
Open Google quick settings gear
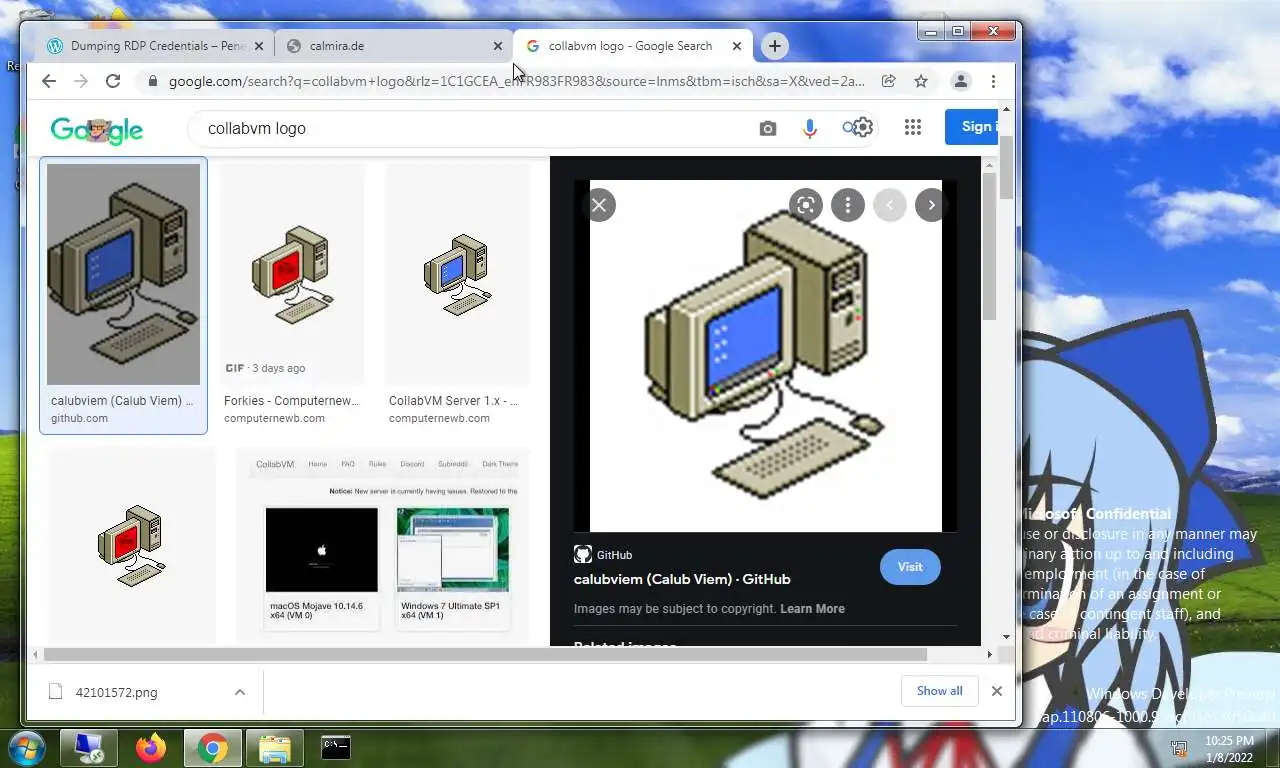pyautogui.click(x=863, y=127)
